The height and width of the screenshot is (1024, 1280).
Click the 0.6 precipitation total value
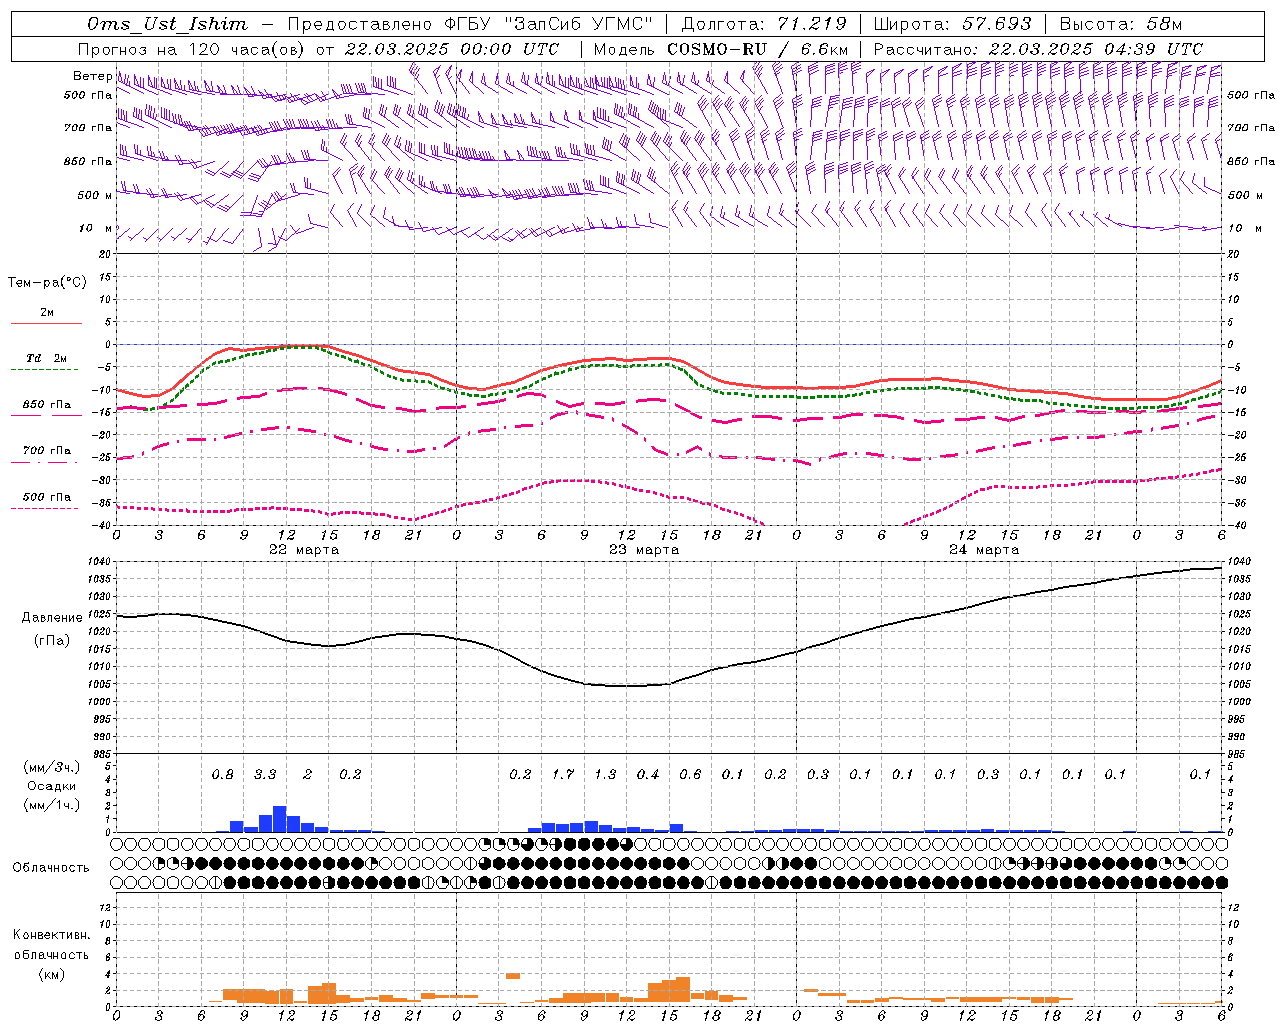coord(690,774)
